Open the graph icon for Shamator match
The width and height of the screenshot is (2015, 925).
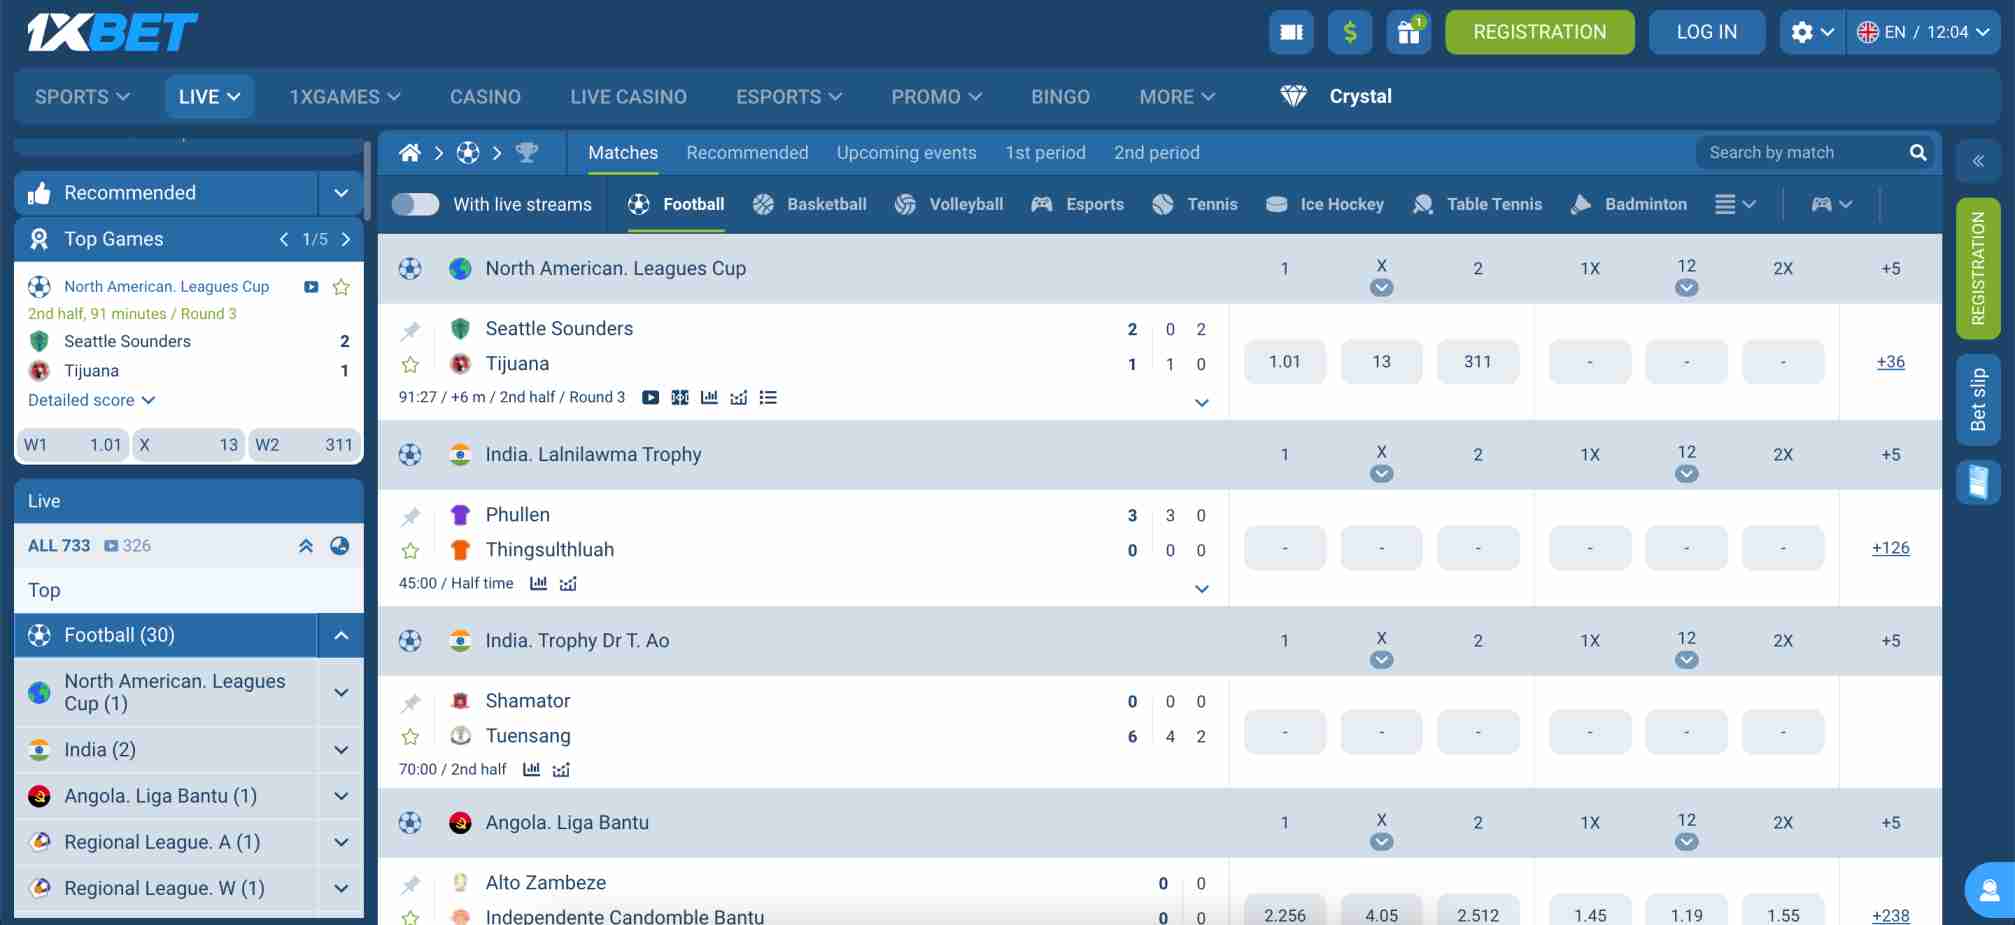pos(561,770)
